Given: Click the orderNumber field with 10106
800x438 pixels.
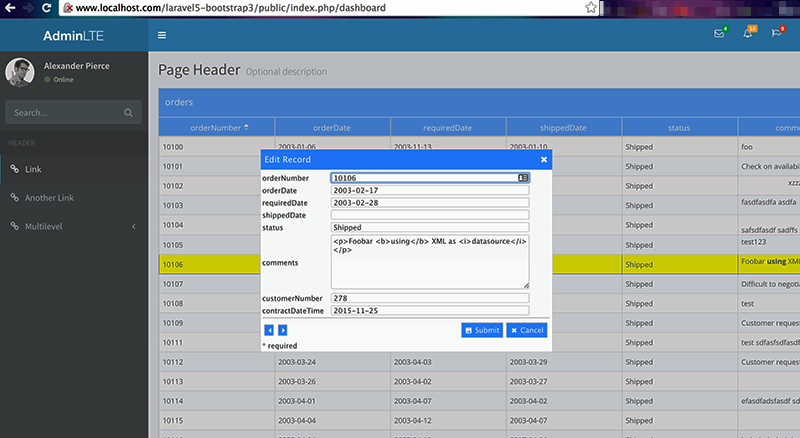Looking at the screenshot, I should click(x=430, y=178).
